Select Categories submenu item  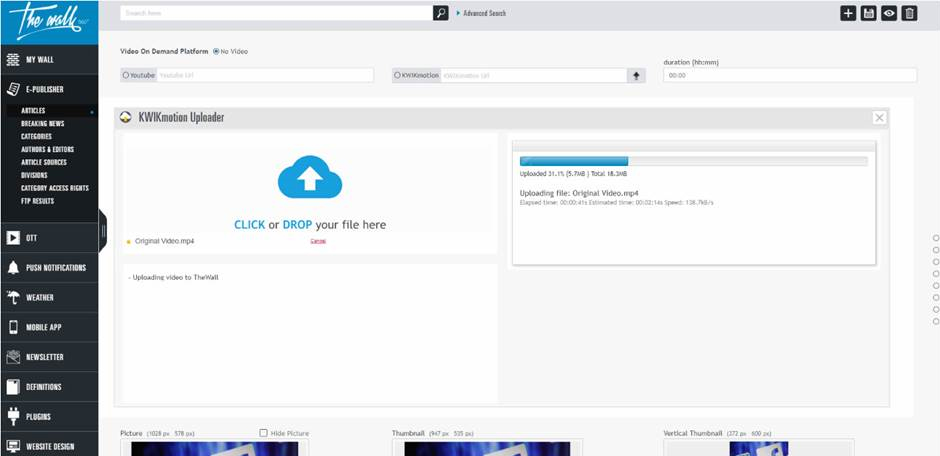coord(37,137)
